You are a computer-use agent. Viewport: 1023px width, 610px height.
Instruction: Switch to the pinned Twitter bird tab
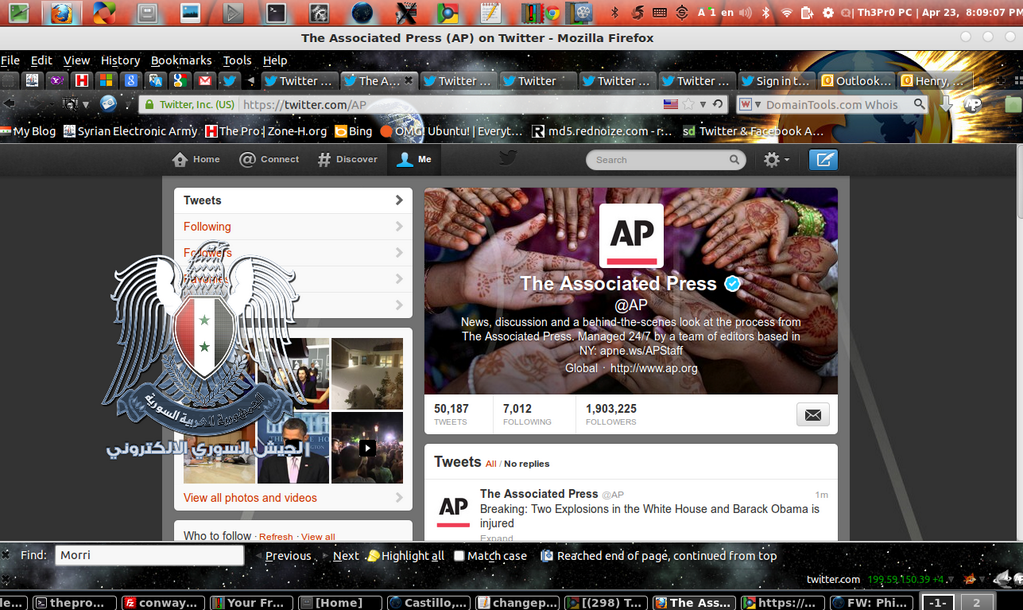(229, 81)
